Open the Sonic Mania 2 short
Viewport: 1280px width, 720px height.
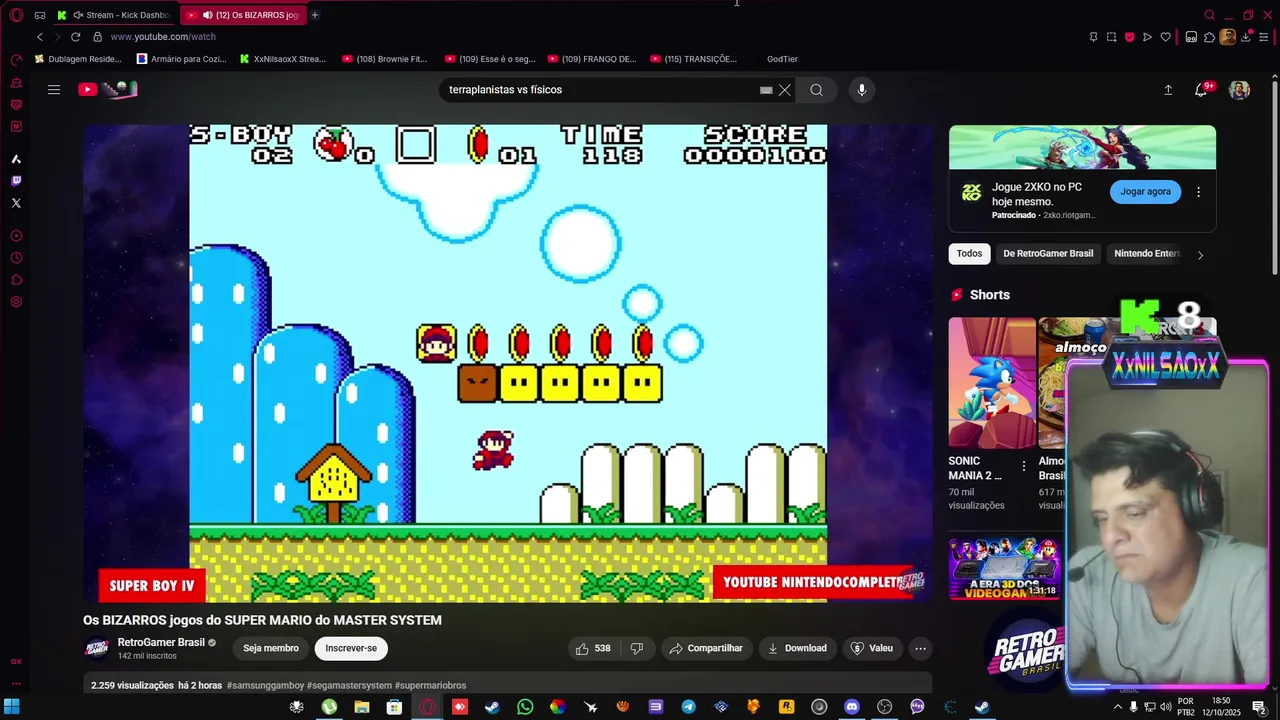click(x=992, y=382)
